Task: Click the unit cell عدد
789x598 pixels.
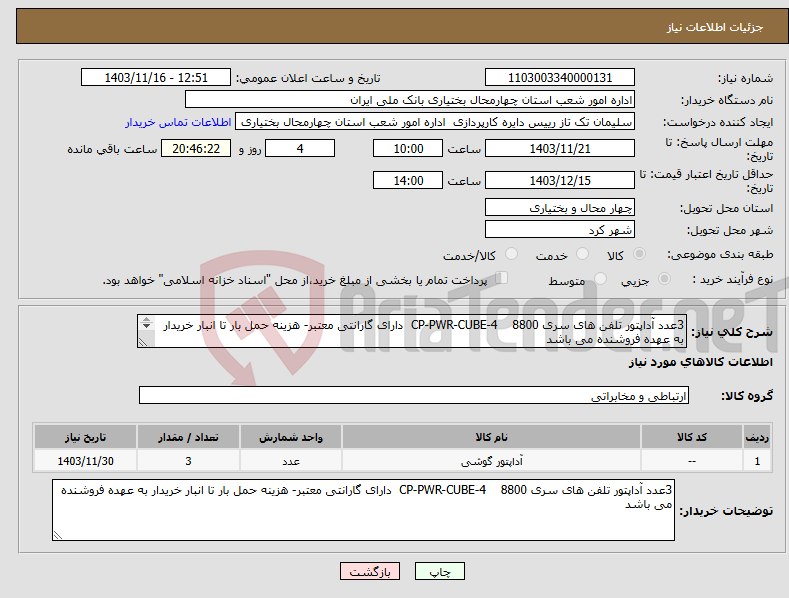Action: pos(291,461)
